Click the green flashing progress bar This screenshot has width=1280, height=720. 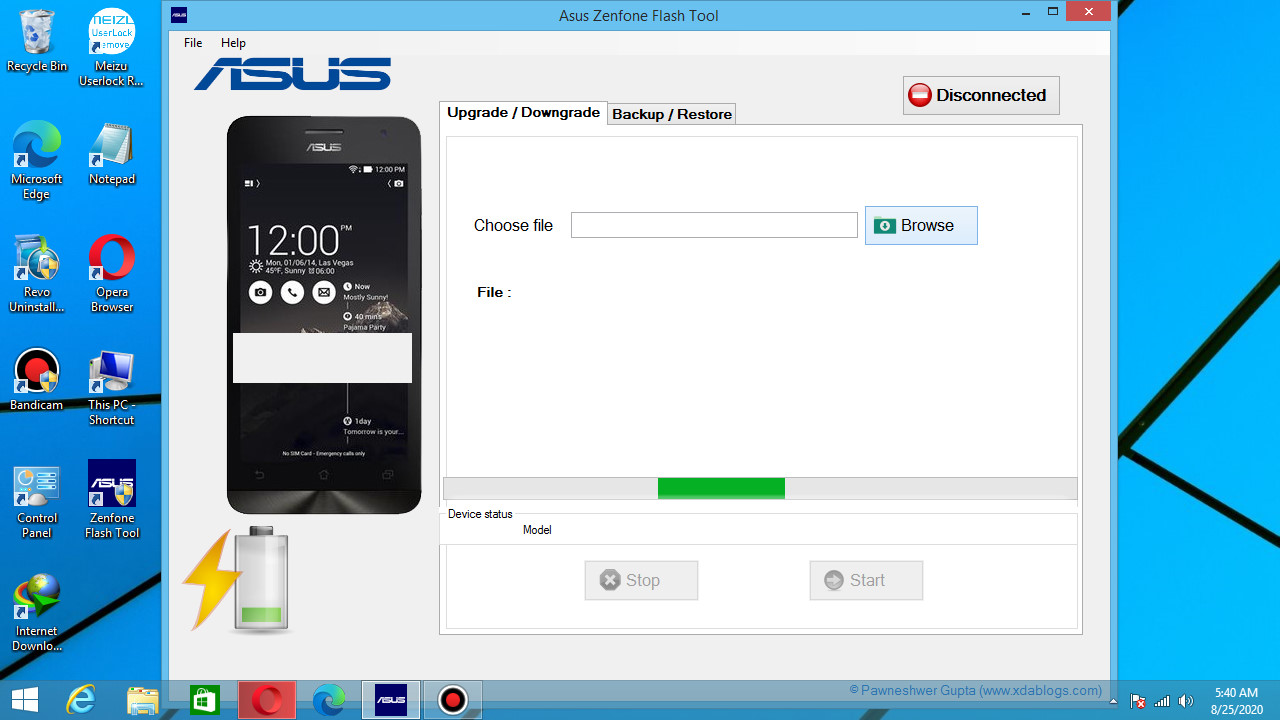721,488
